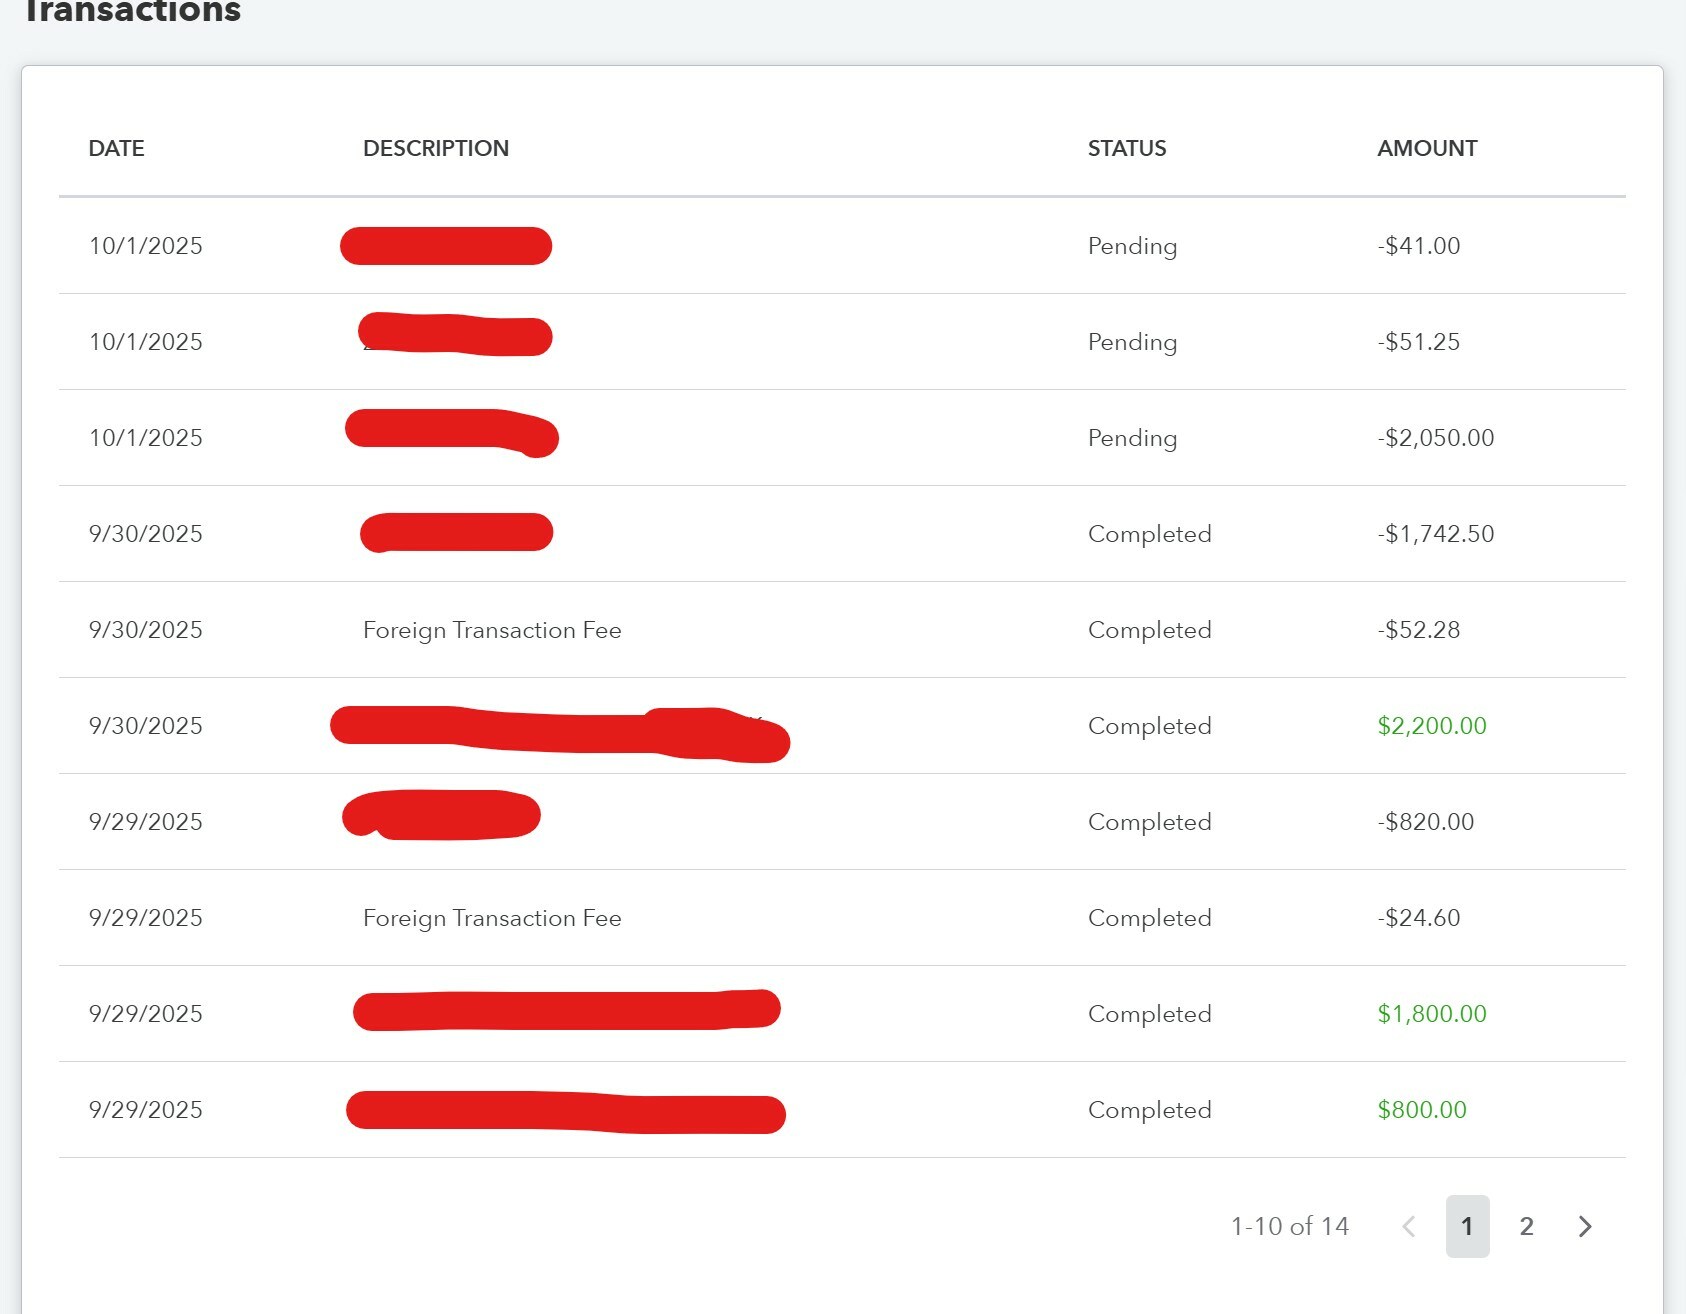
Task: Click the Transactions page heading
Action: (x=131, y=11)
